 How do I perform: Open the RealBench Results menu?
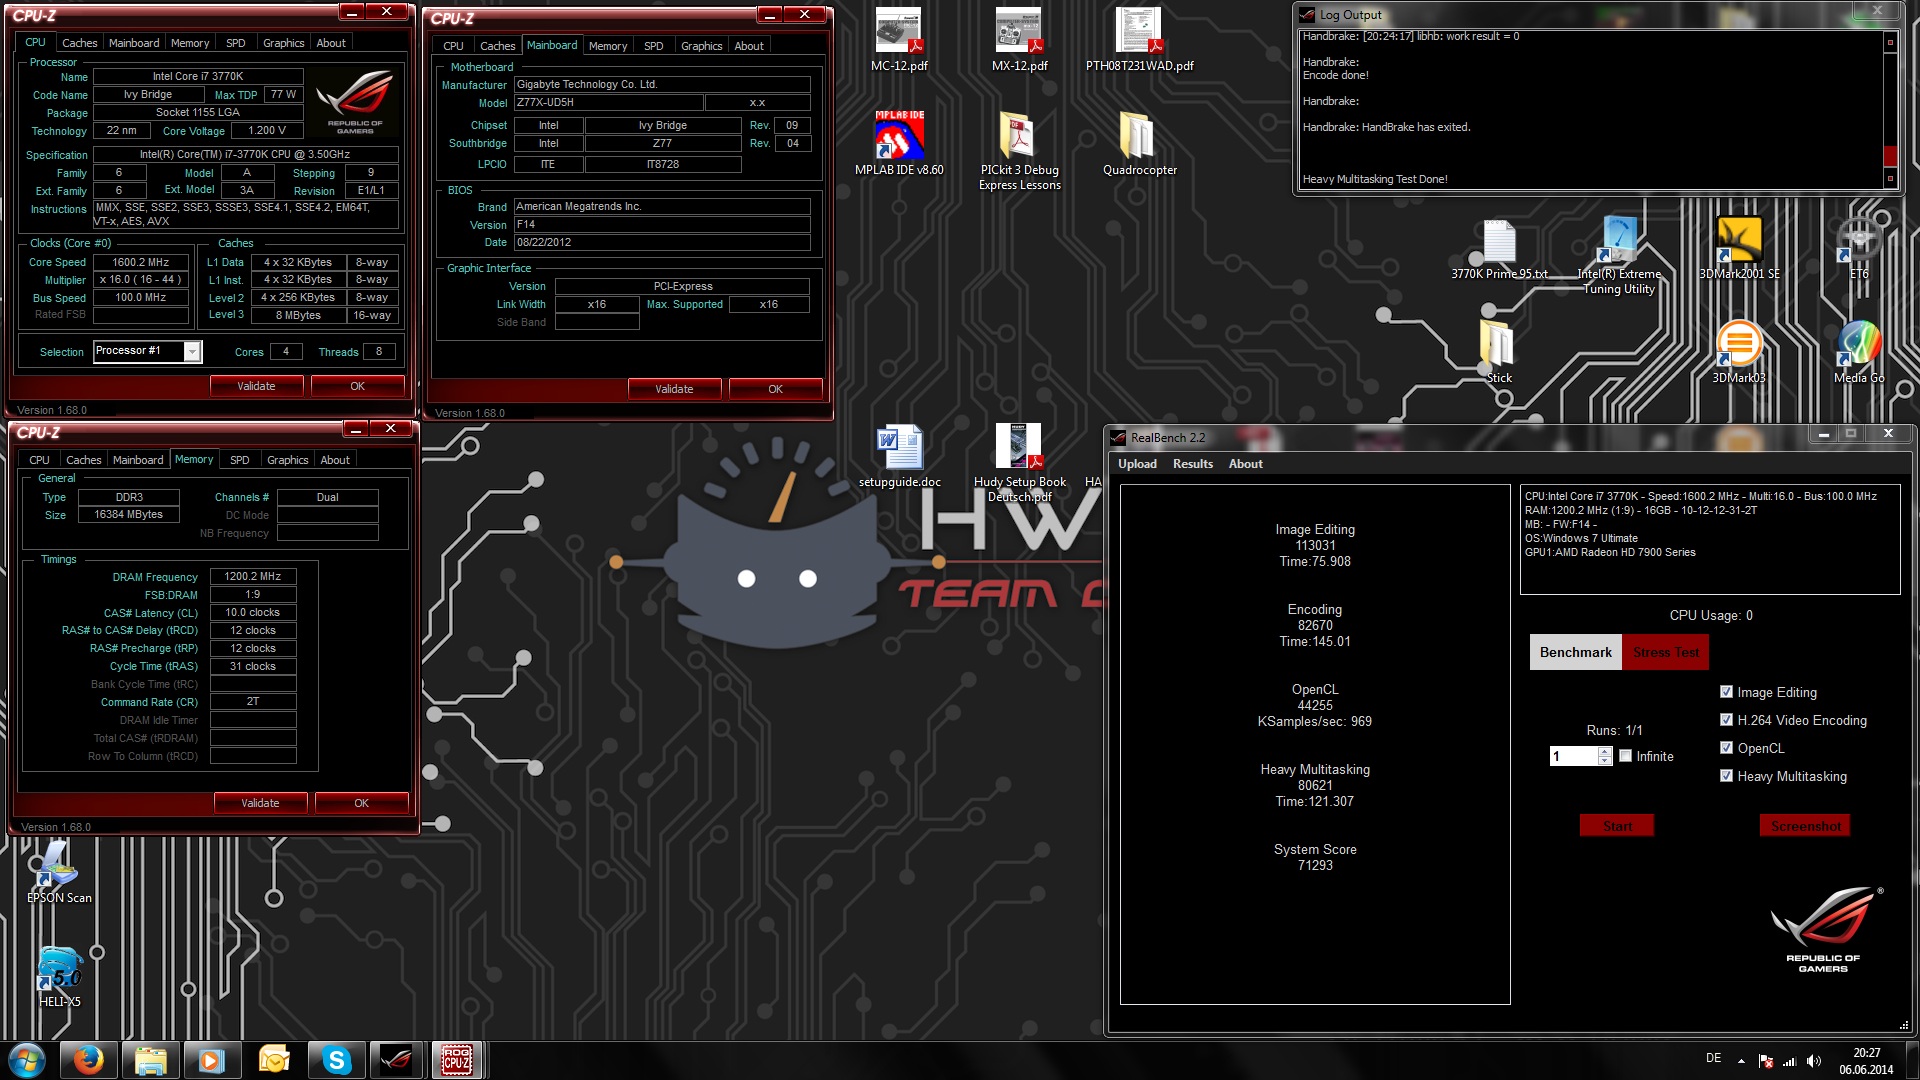click(x=1192, y=464)
